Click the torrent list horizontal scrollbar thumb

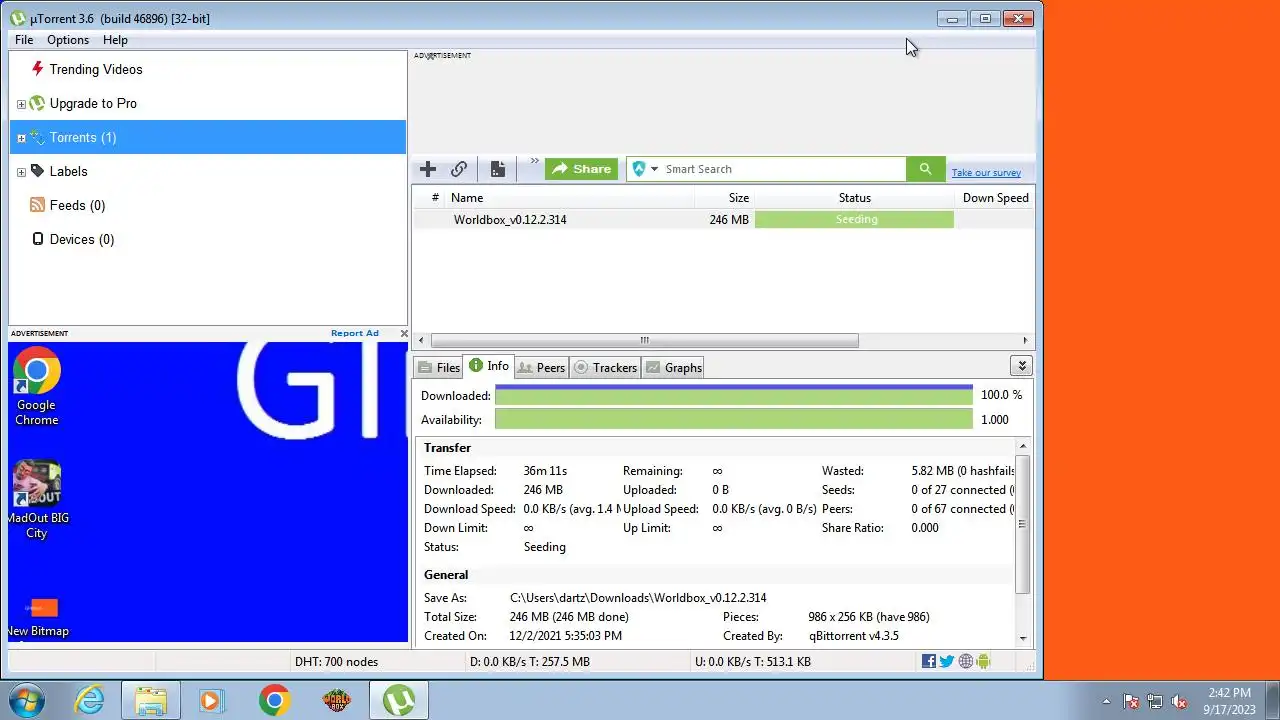point(644,340)
